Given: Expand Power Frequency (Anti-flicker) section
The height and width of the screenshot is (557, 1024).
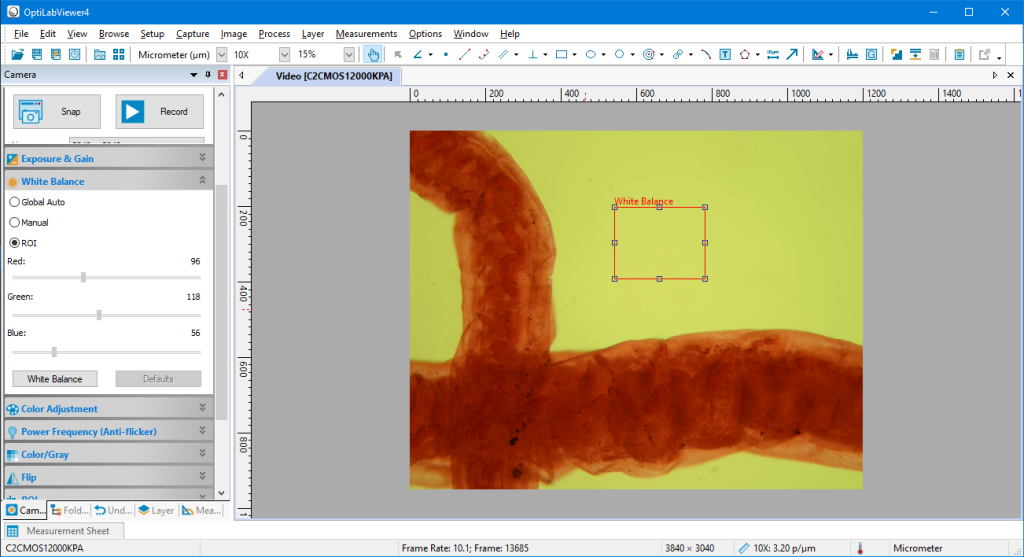Looking at the screenshot, I should pyautogui.click(x=108, y=431).
